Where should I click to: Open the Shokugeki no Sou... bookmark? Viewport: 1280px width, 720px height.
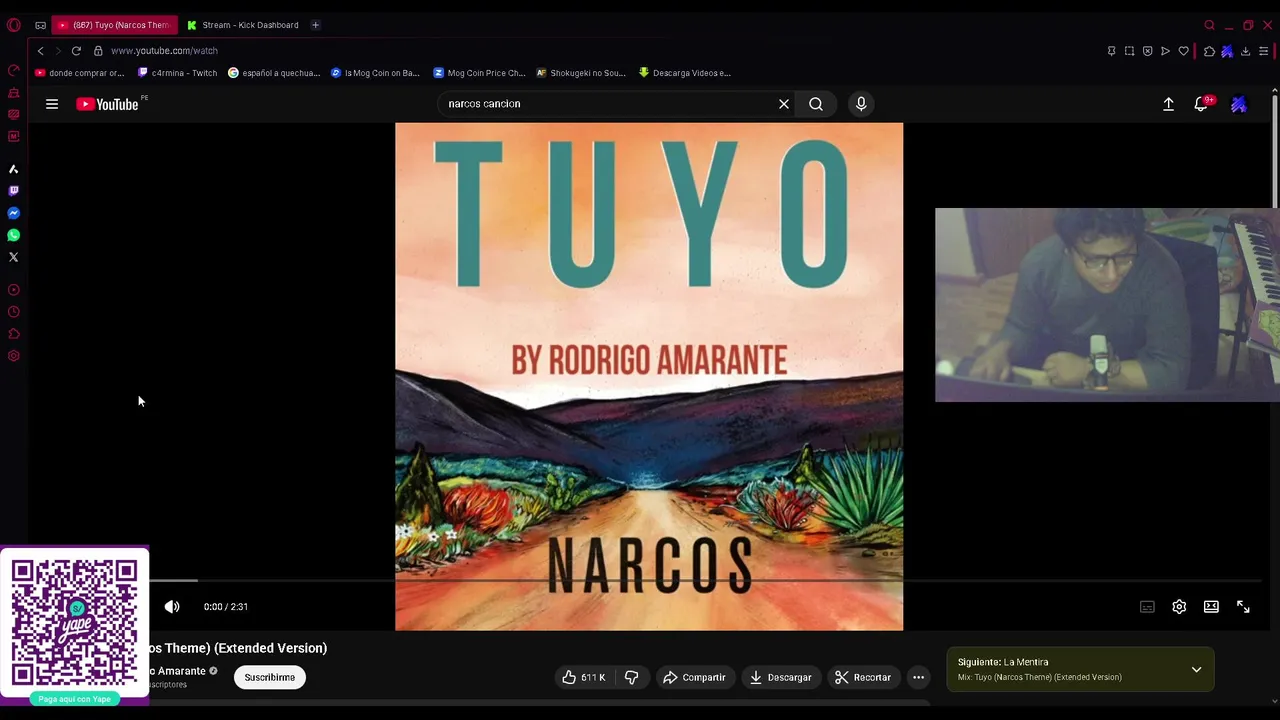pos(581,73)
